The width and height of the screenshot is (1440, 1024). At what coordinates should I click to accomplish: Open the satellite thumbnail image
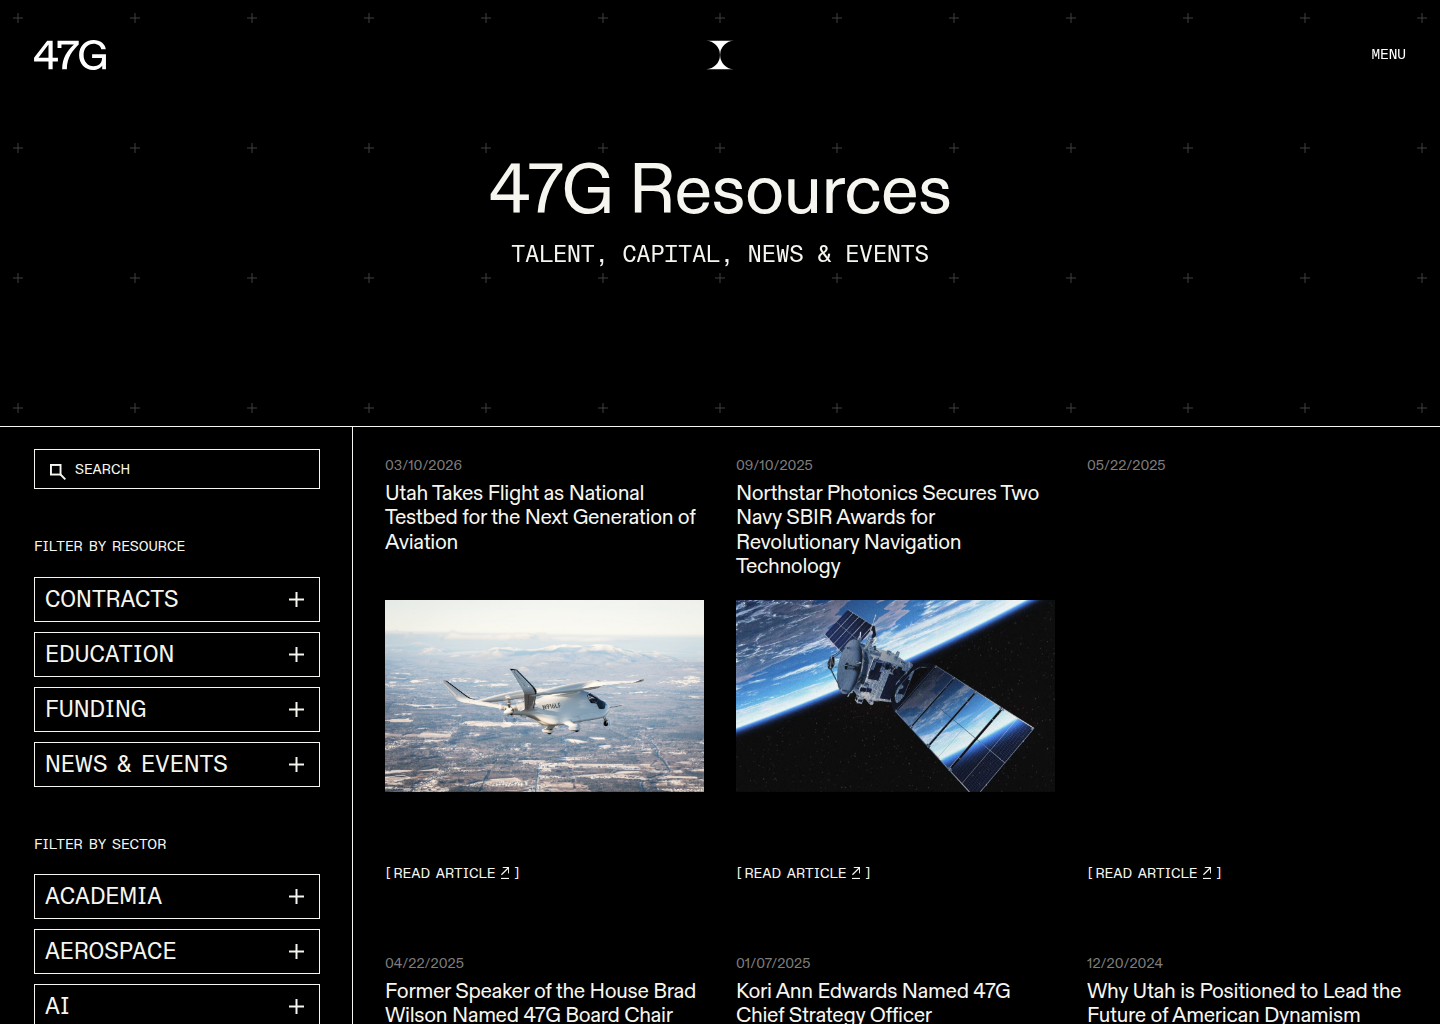895,696
